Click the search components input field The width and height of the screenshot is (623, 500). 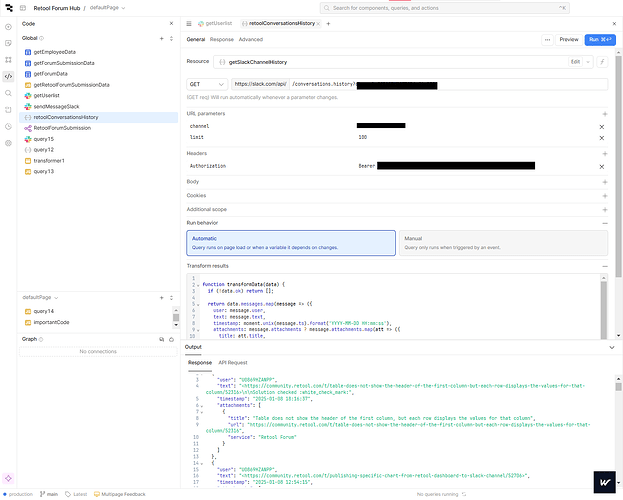point(445,8)
